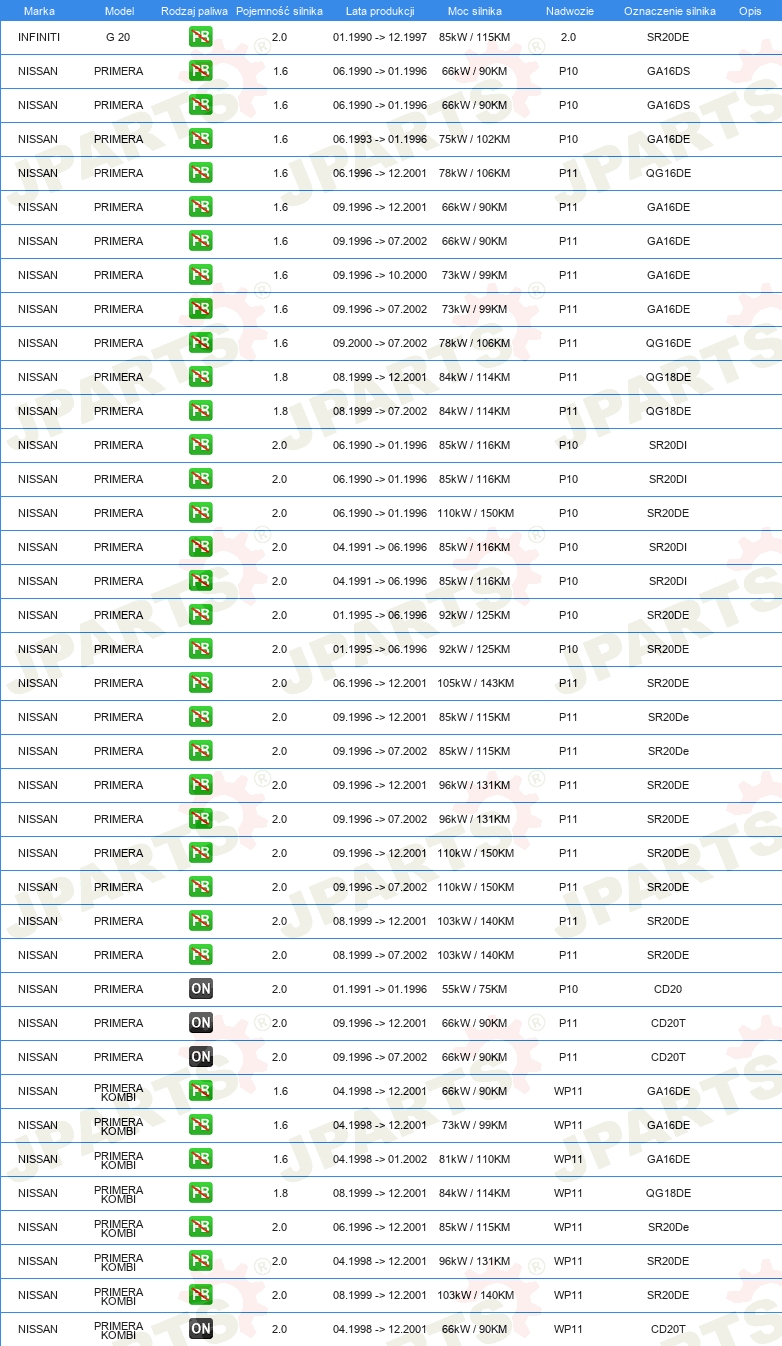Click the 55kW / 75KM power cell

pyautogui.click(x=475, y=989)
